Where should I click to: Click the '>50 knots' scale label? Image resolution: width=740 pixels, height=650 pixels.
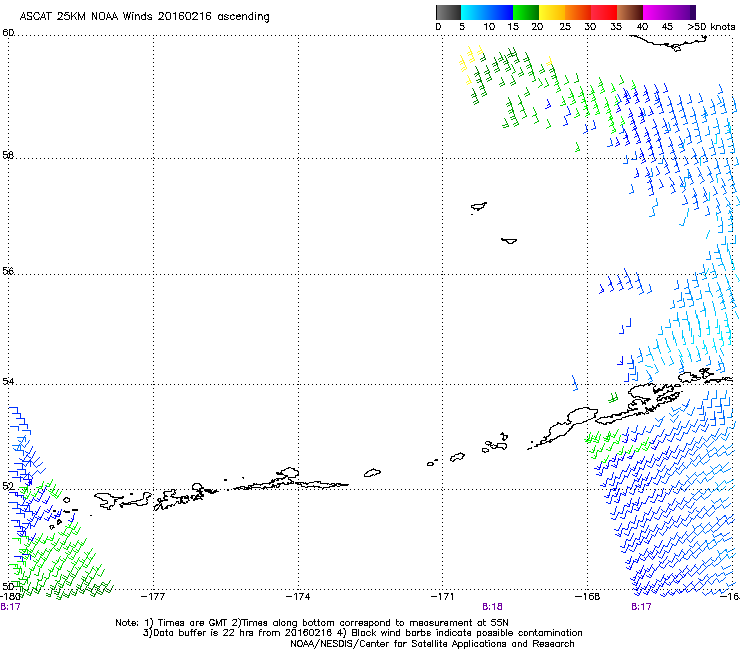(x=711, y=27)
